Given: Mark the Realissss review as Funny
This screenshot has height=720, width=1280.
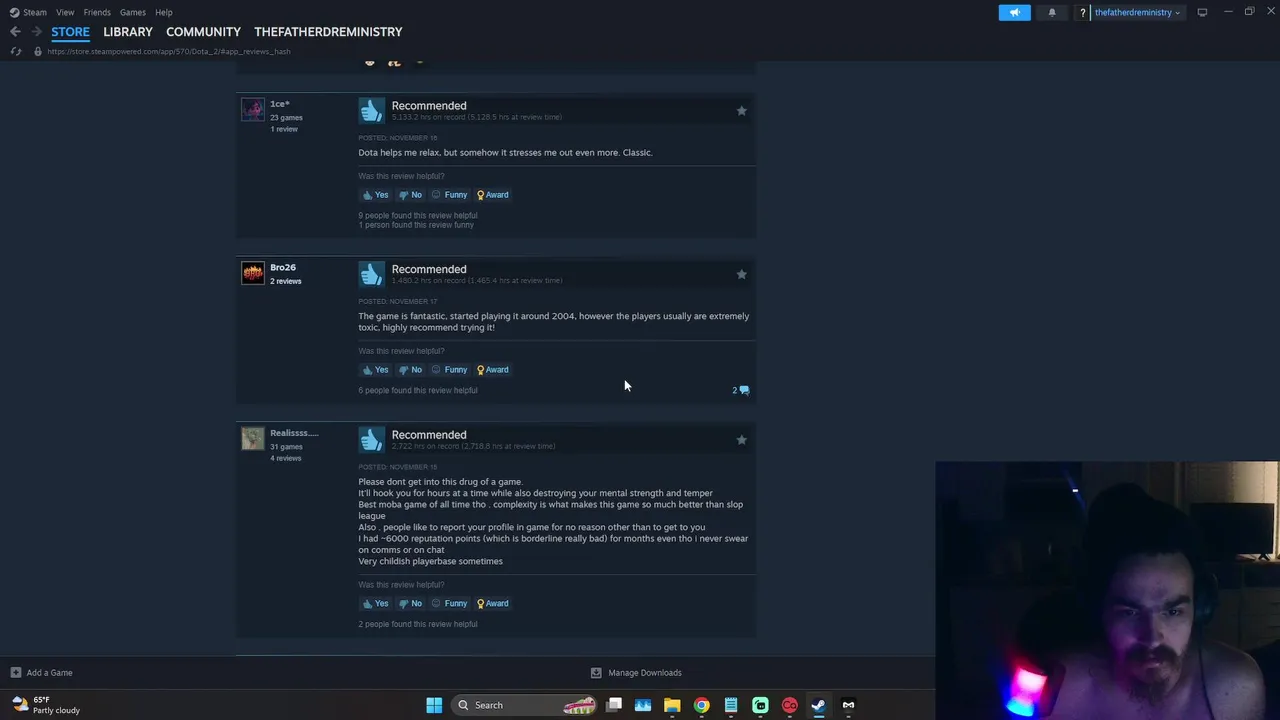Looking at the screenshot, I should 450,604.
